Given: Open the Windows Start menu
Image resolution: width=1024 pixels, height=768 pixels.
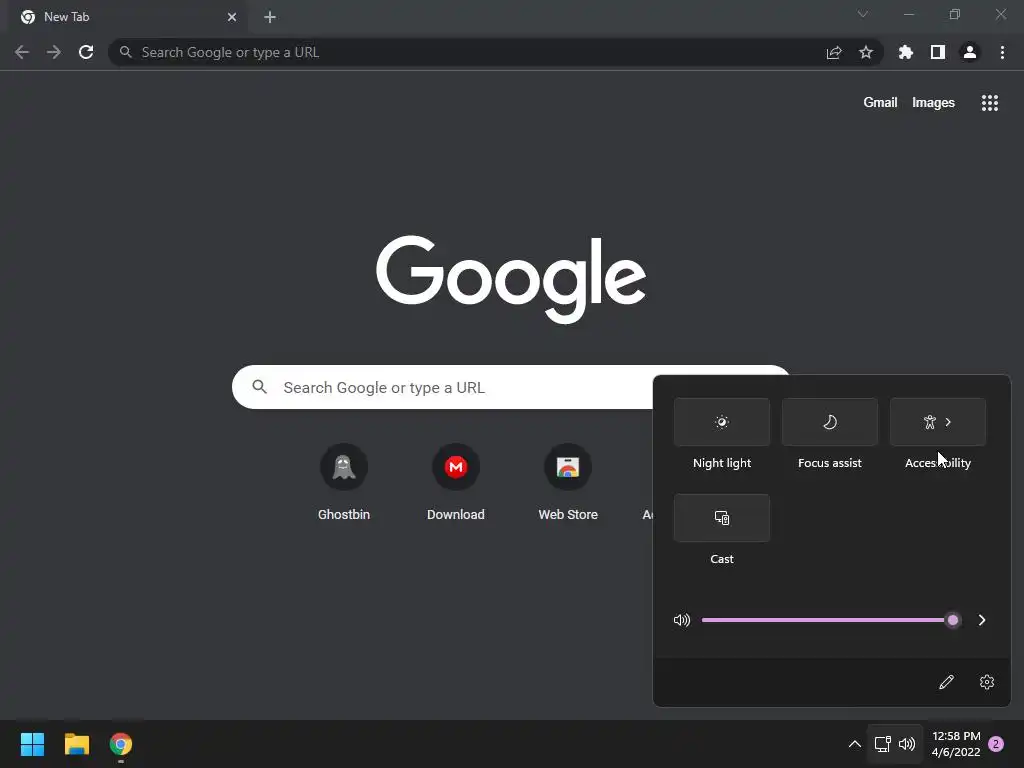Looking at the screenshot, I should [x=32, y=744].
